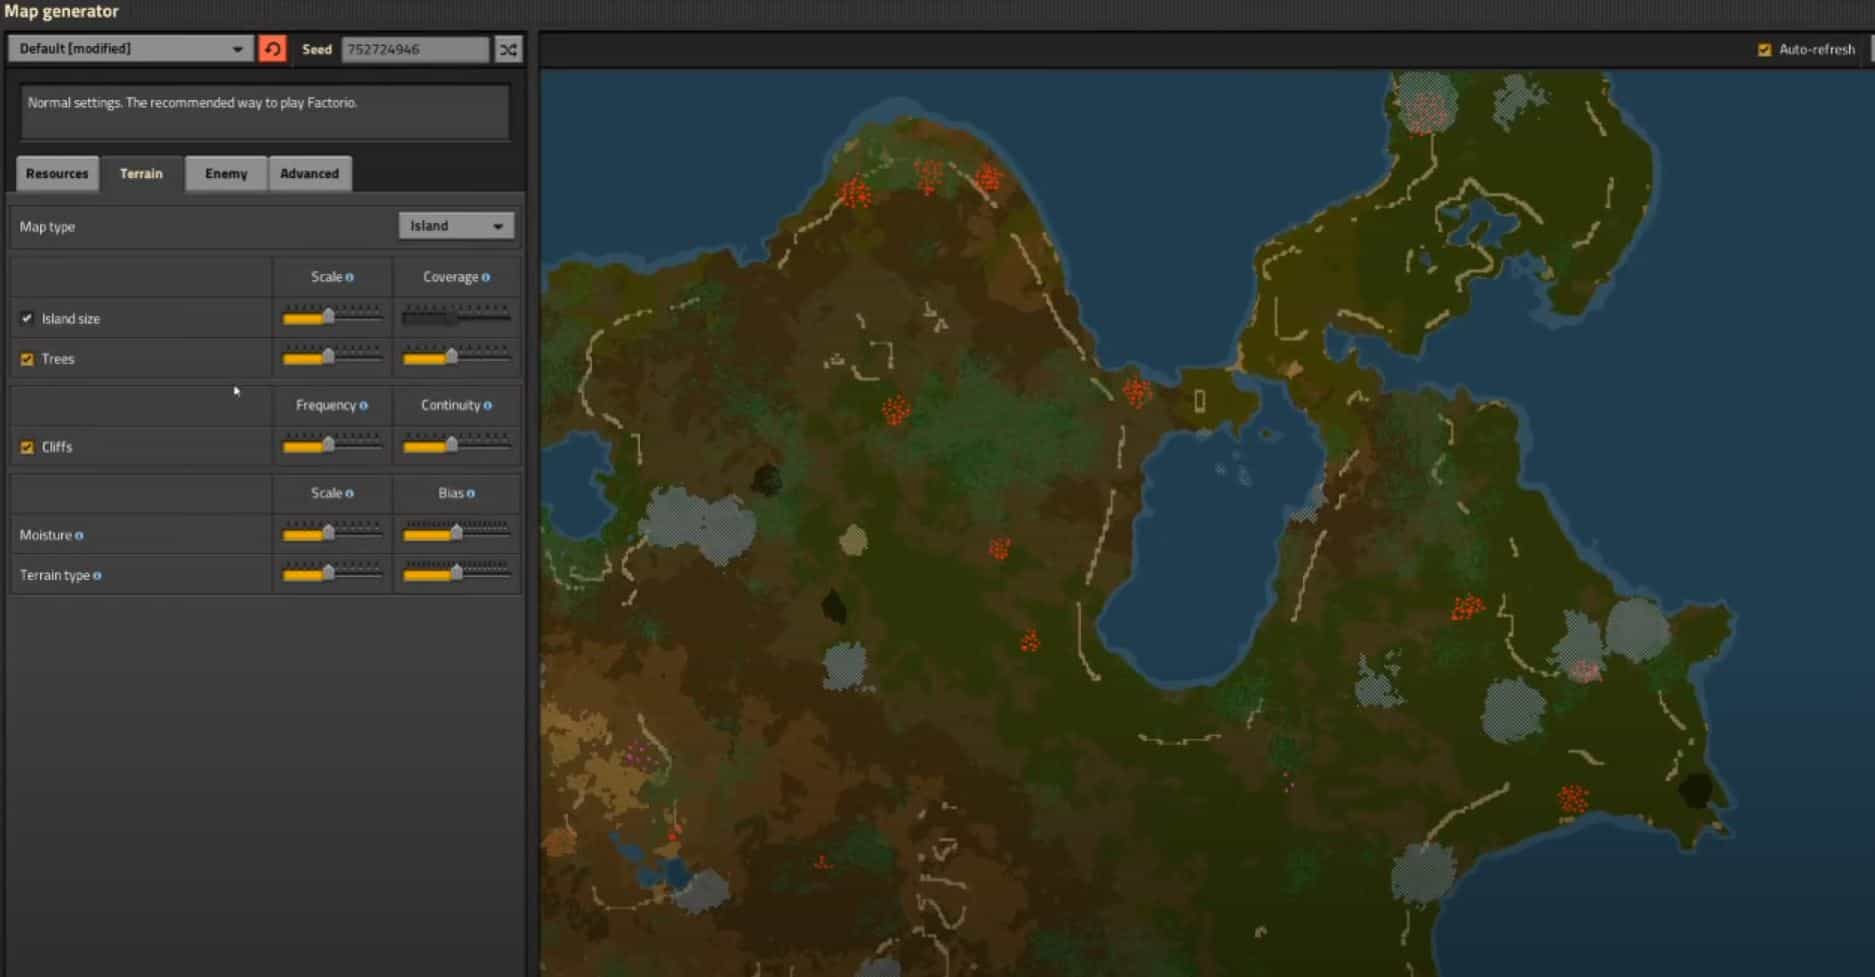Image resolution: width=1875 pixels, height=977 pixels.
Task: Click the 'Normal settings' description text
Action: tap(192, 103)
